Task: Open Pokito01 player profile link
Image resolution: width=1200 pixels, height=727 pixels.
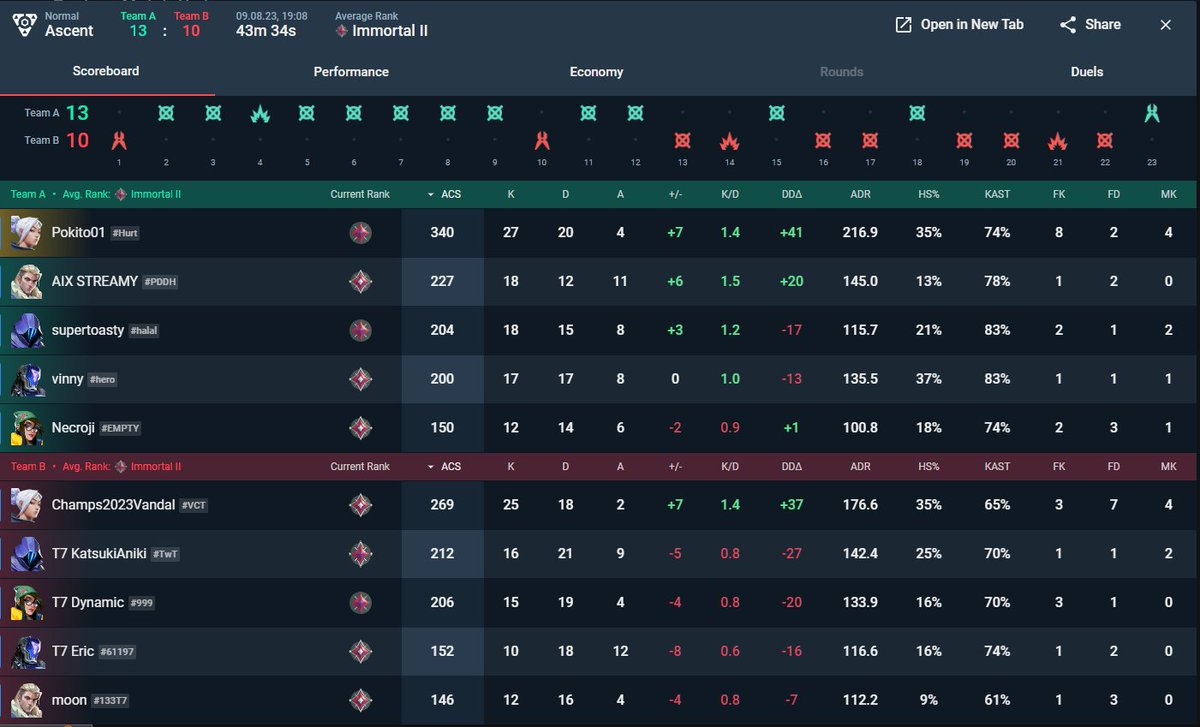Action: point(78,232)
